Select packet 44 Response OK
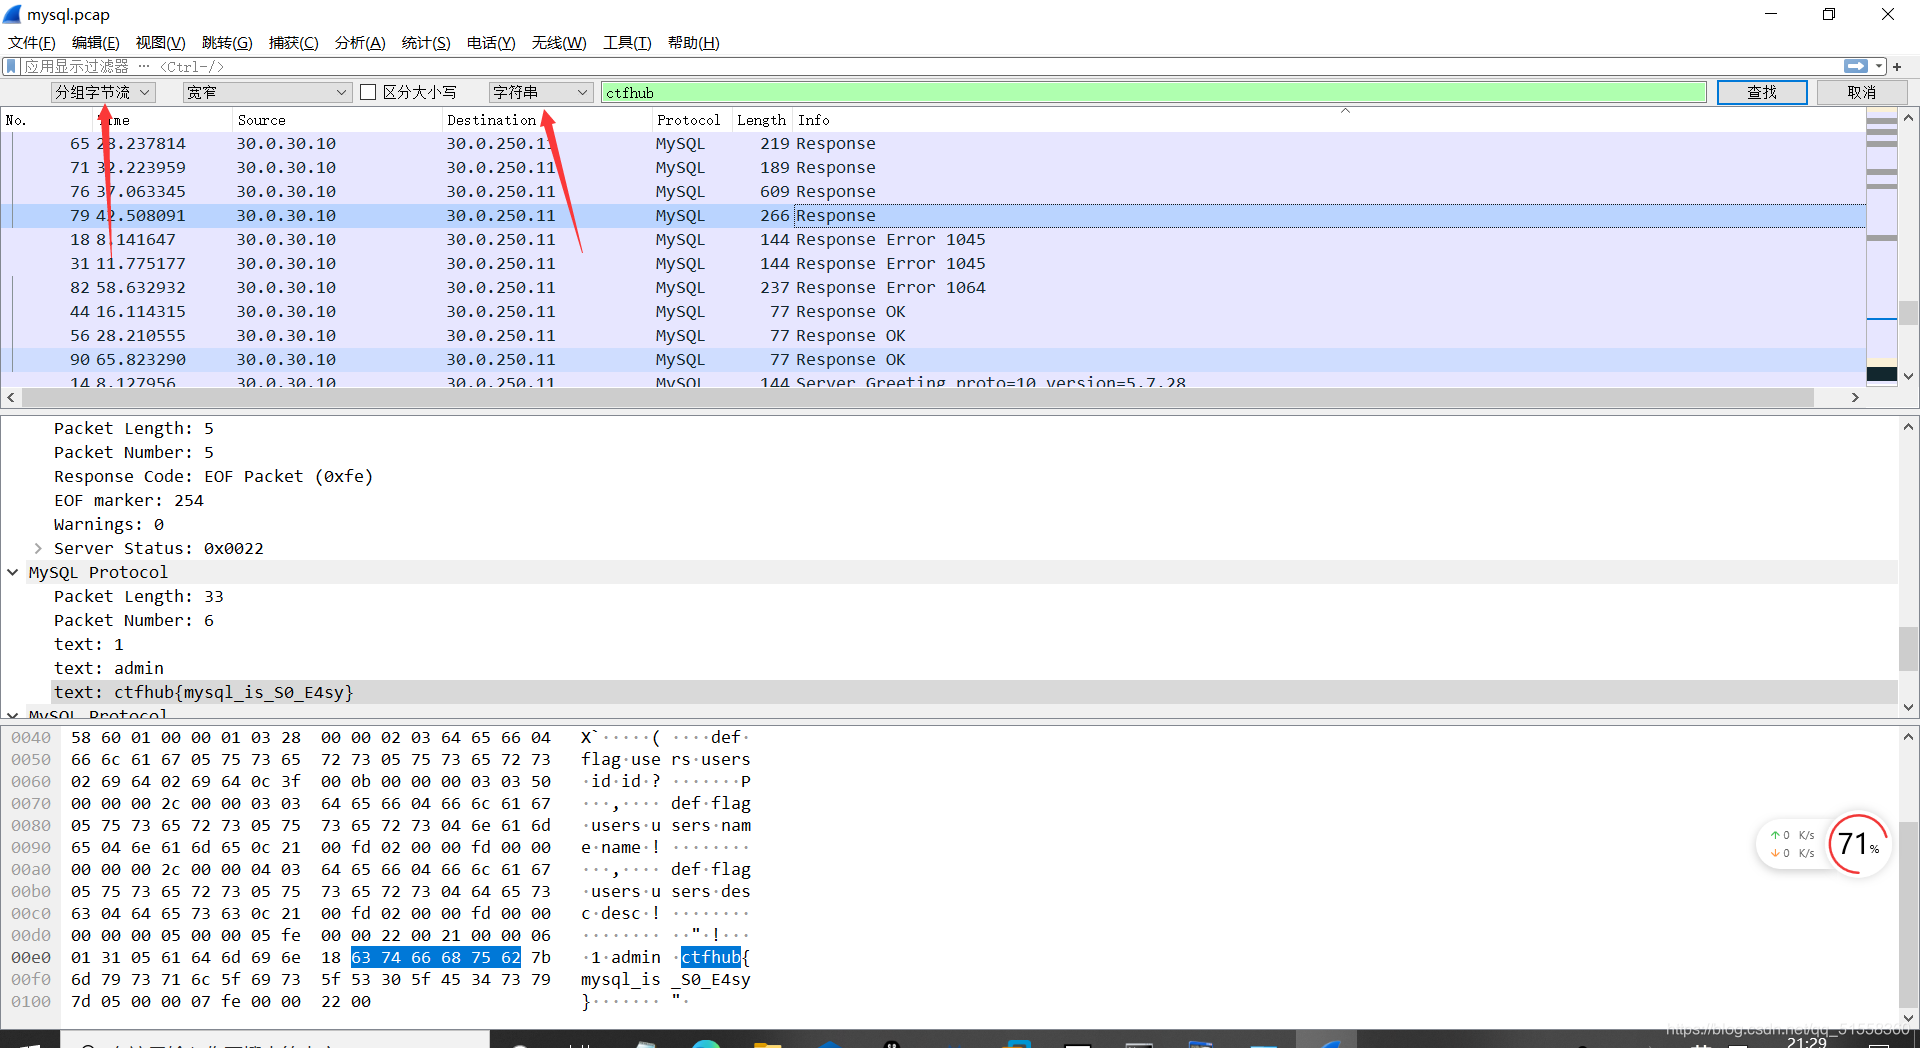This screenshot has height=1048, width=1920. pos(934,312)
